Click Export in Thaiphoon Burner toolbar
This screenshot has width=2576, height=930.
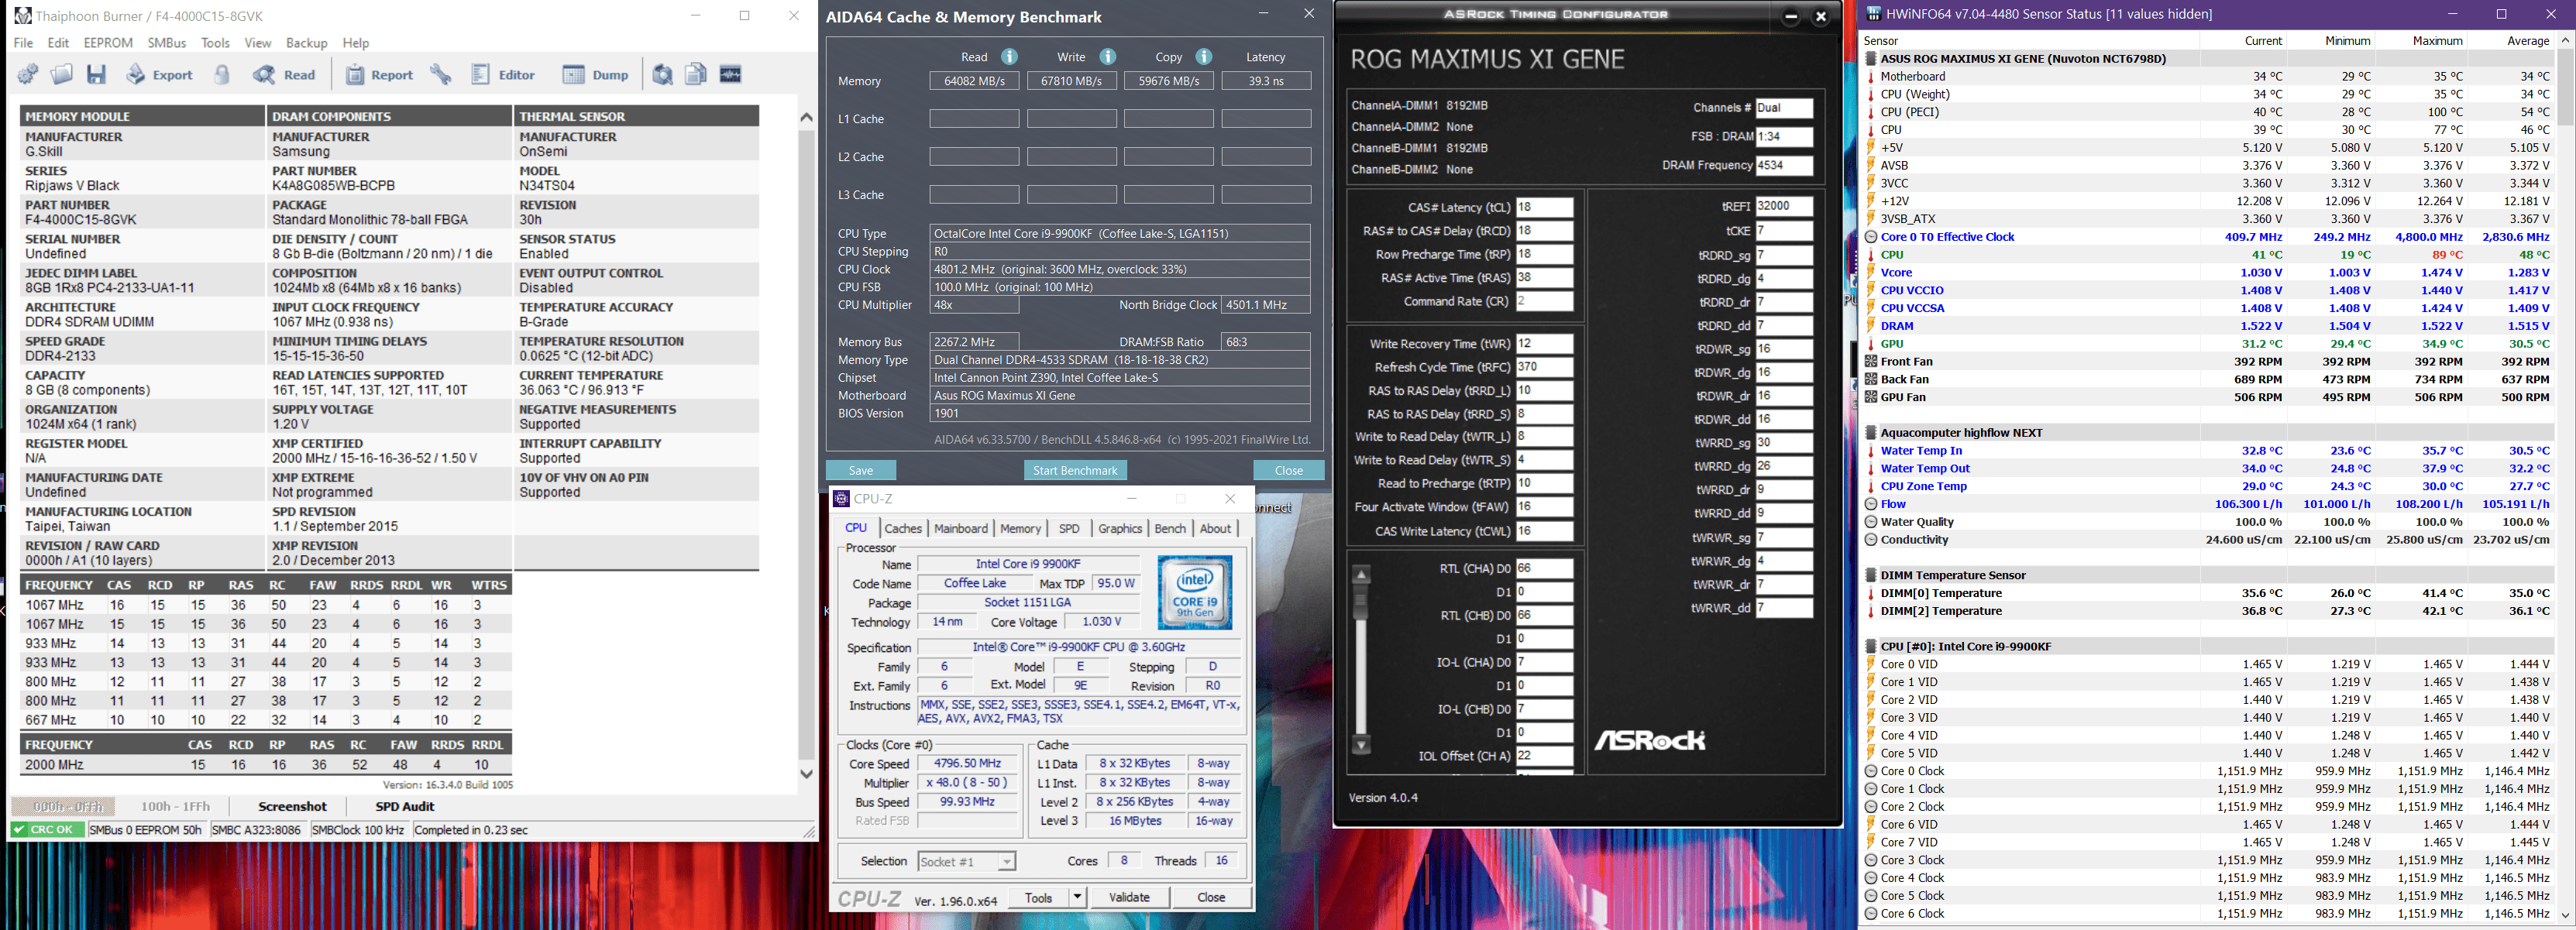(x=160, y=75)
